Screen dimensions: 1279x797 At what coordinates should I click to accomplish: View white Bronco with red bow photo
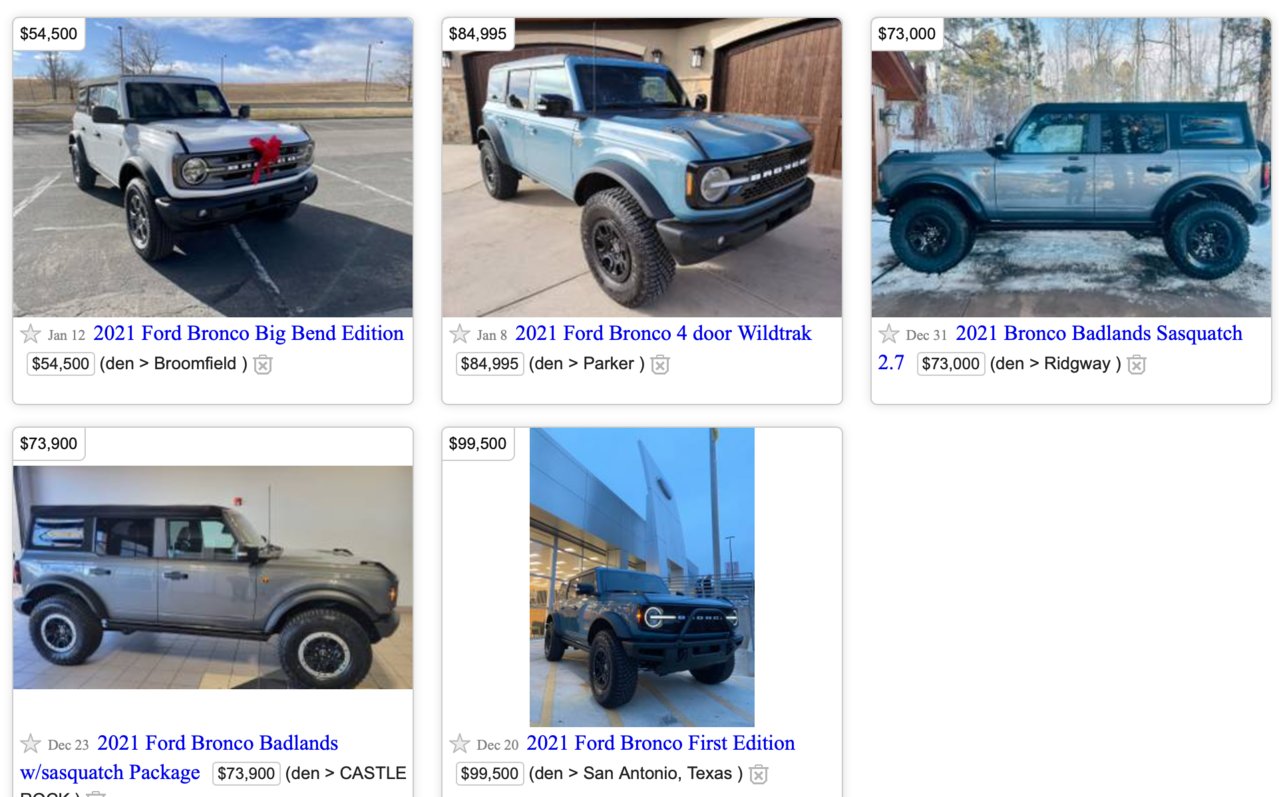tap(213, 168)
